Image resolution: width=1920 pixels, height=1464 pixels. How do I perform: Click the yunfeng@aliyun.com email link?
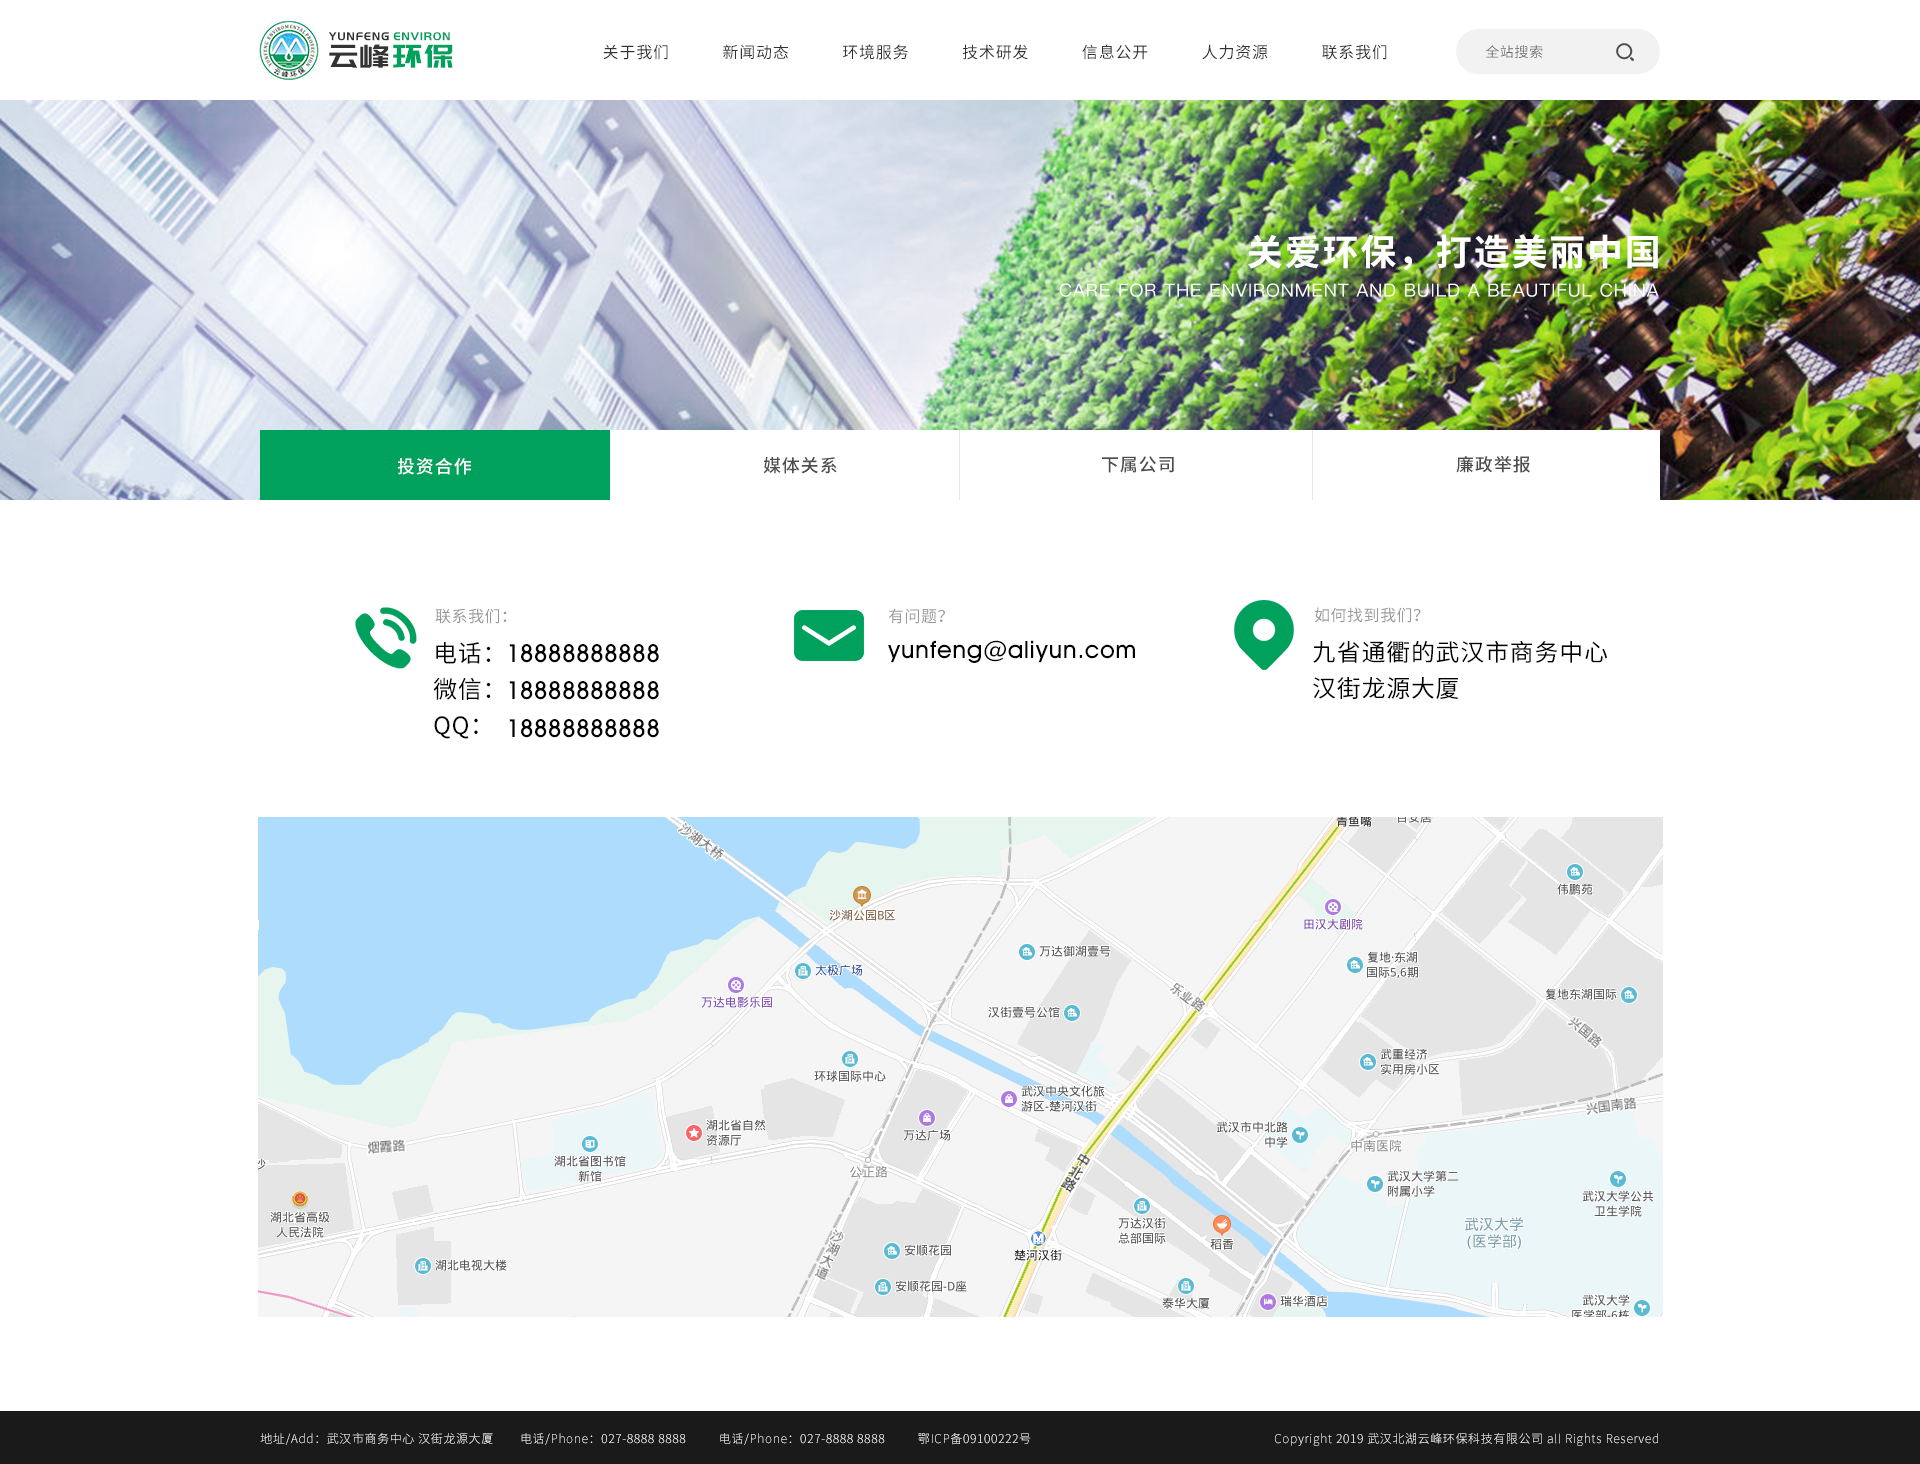coord(1011,650)
